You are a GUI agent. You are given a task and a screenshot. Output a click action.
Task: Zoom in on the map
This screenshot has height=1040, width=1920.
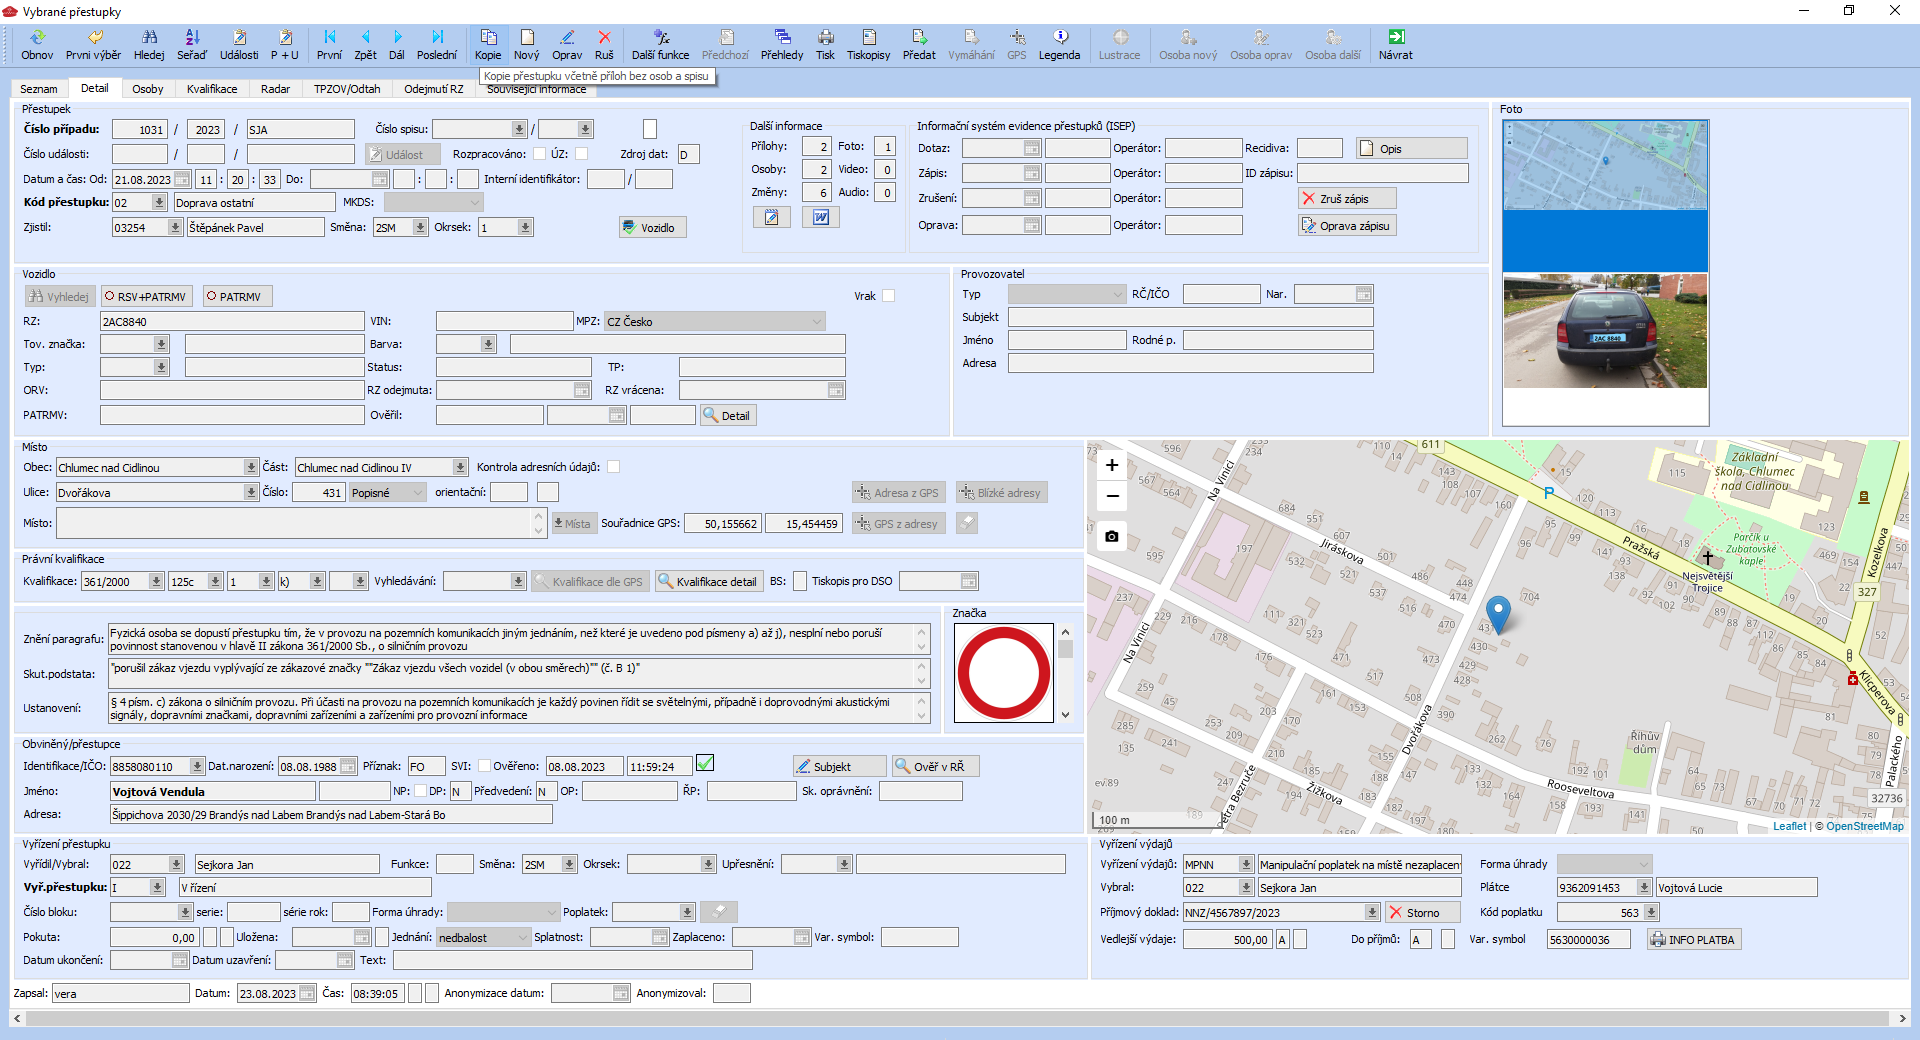click(1112, 465)
